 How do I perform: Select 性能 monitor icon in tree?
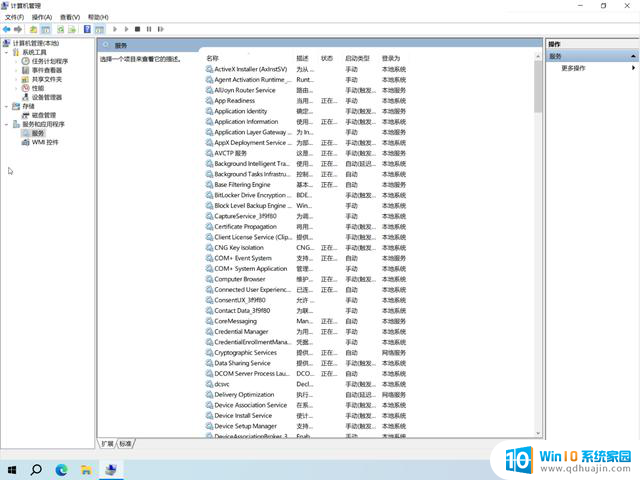25,88
